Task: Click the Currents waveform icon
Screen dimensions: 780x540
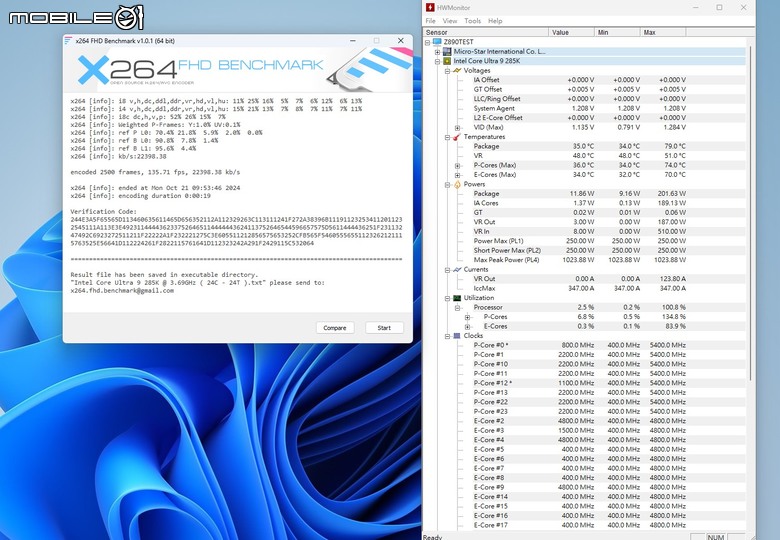Action: 457,269
